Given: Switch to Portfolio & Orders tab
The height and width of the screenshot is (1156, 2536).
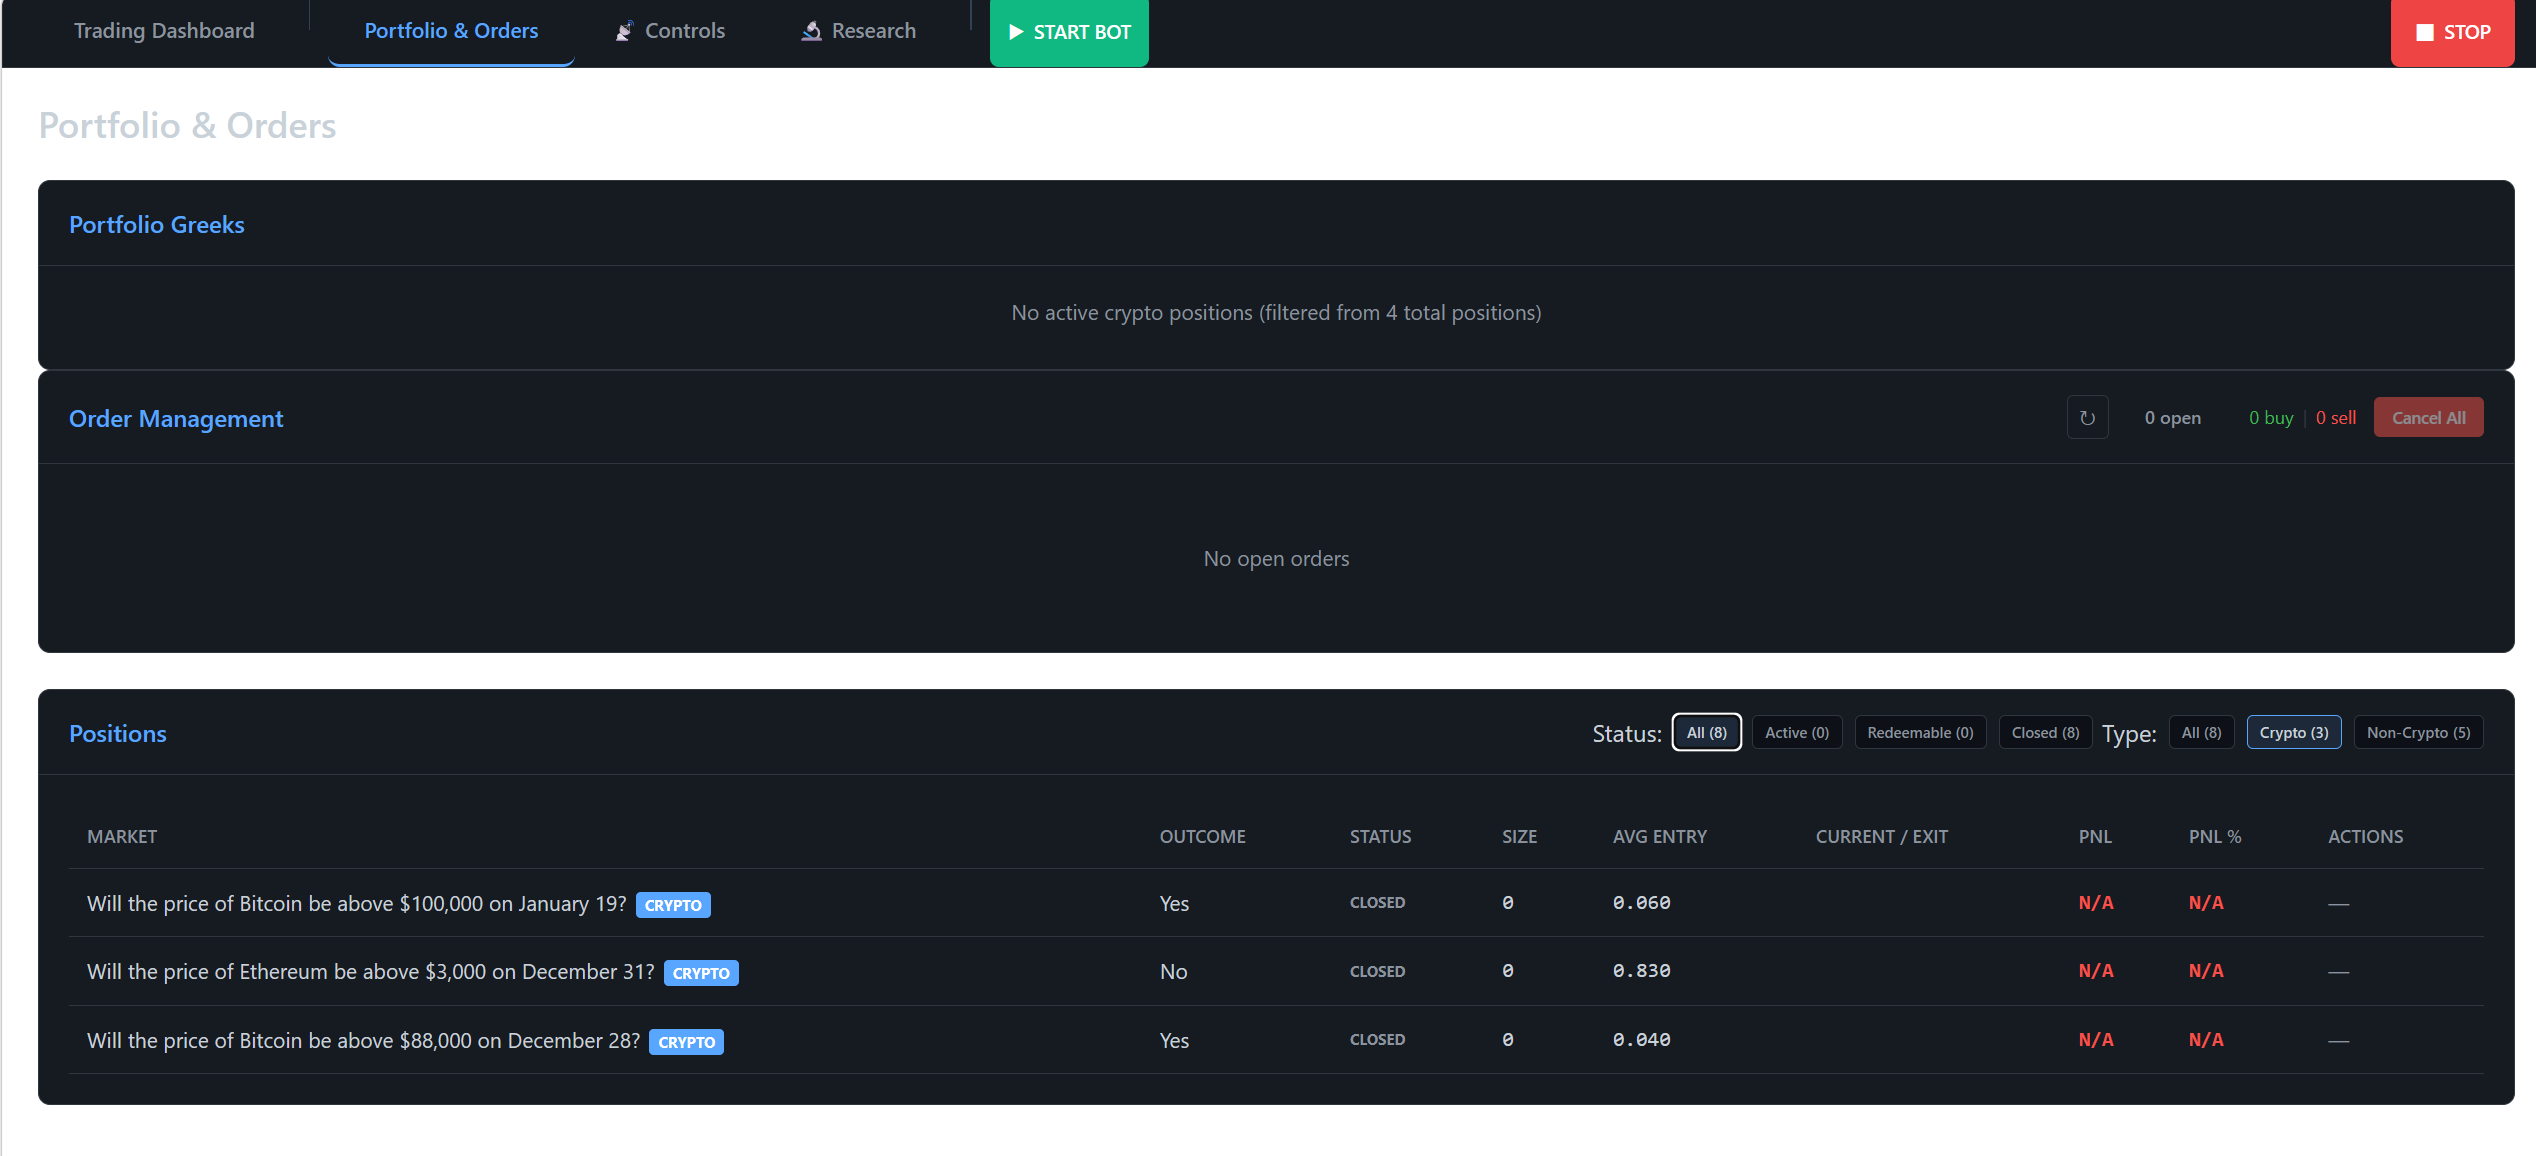Looking at the screenshot, I should [x=451, y=31].
